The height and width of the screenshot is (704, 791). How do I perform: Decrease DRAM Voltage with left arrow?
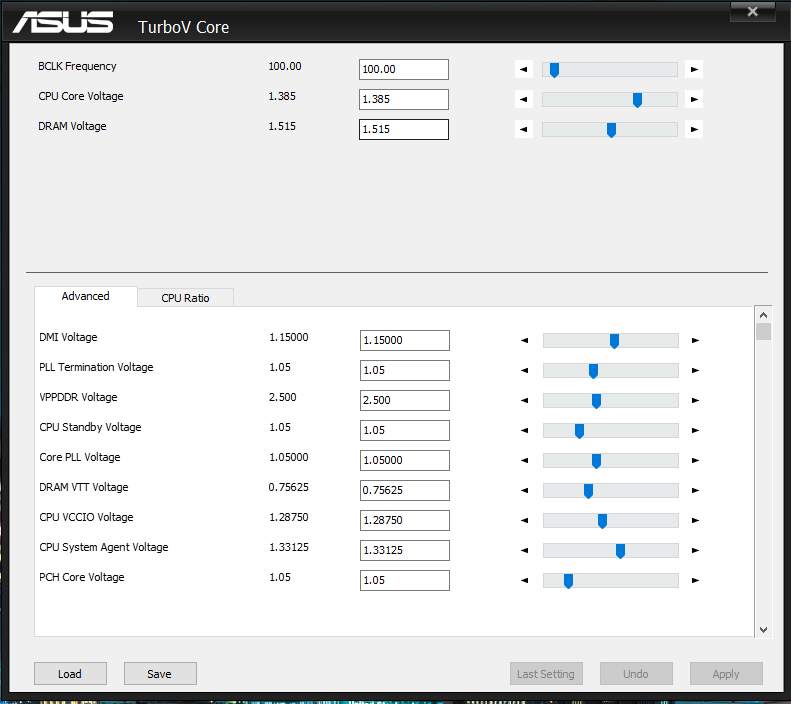tap(524, 129)
